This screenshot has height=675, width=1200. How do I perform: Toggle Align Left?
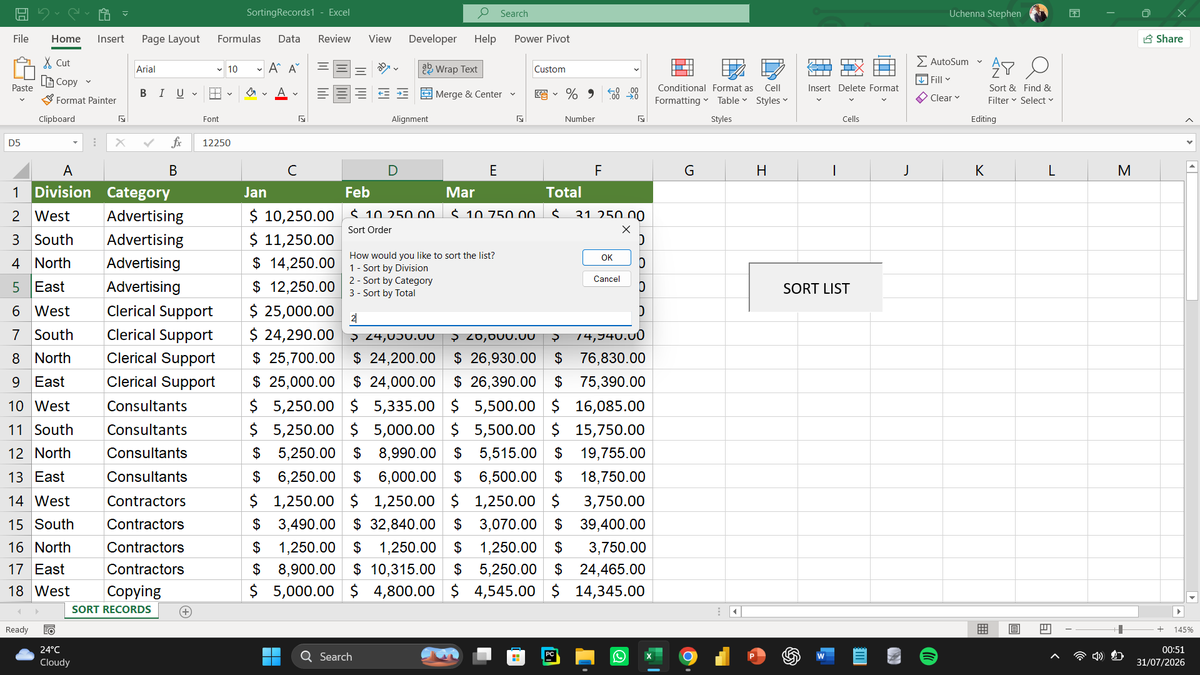pyautogui.click(x=323, y=94)
